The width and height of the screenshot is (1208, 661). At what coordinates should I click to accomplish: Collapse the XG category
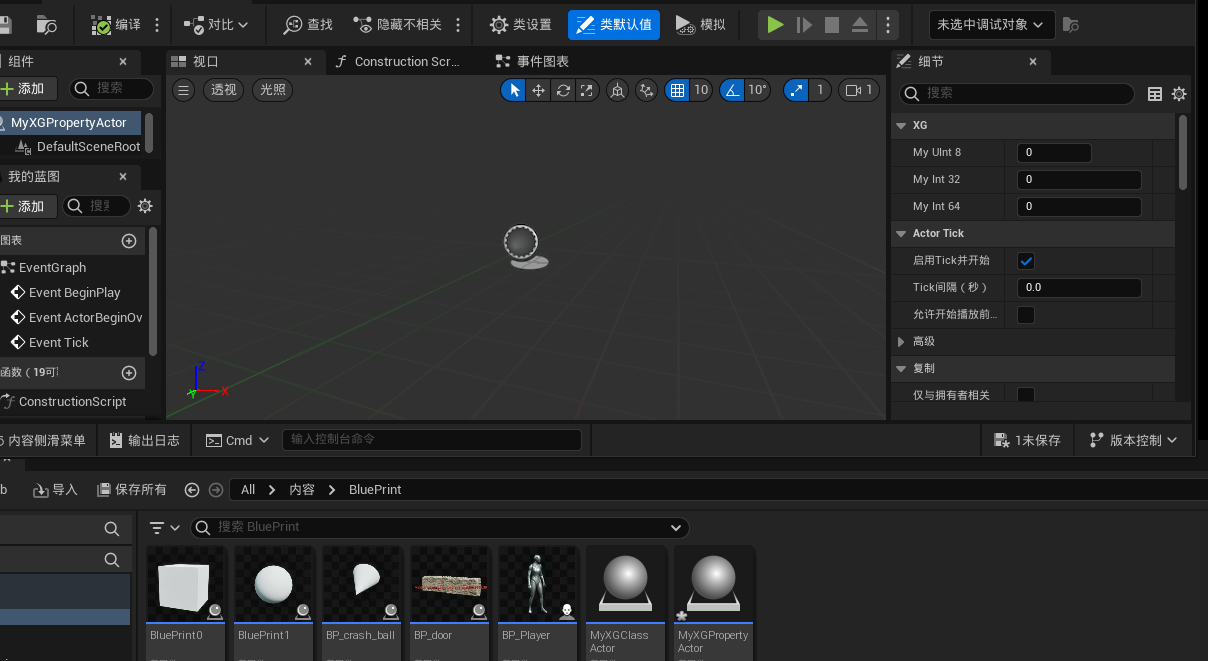902,126
